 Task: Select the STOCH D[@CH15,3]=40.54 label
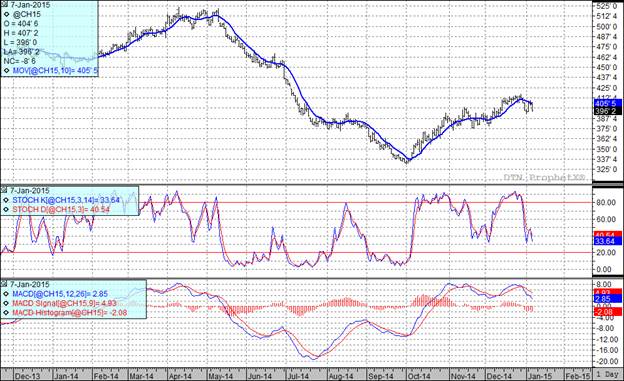pyautogui.click(x=61, y=209)
